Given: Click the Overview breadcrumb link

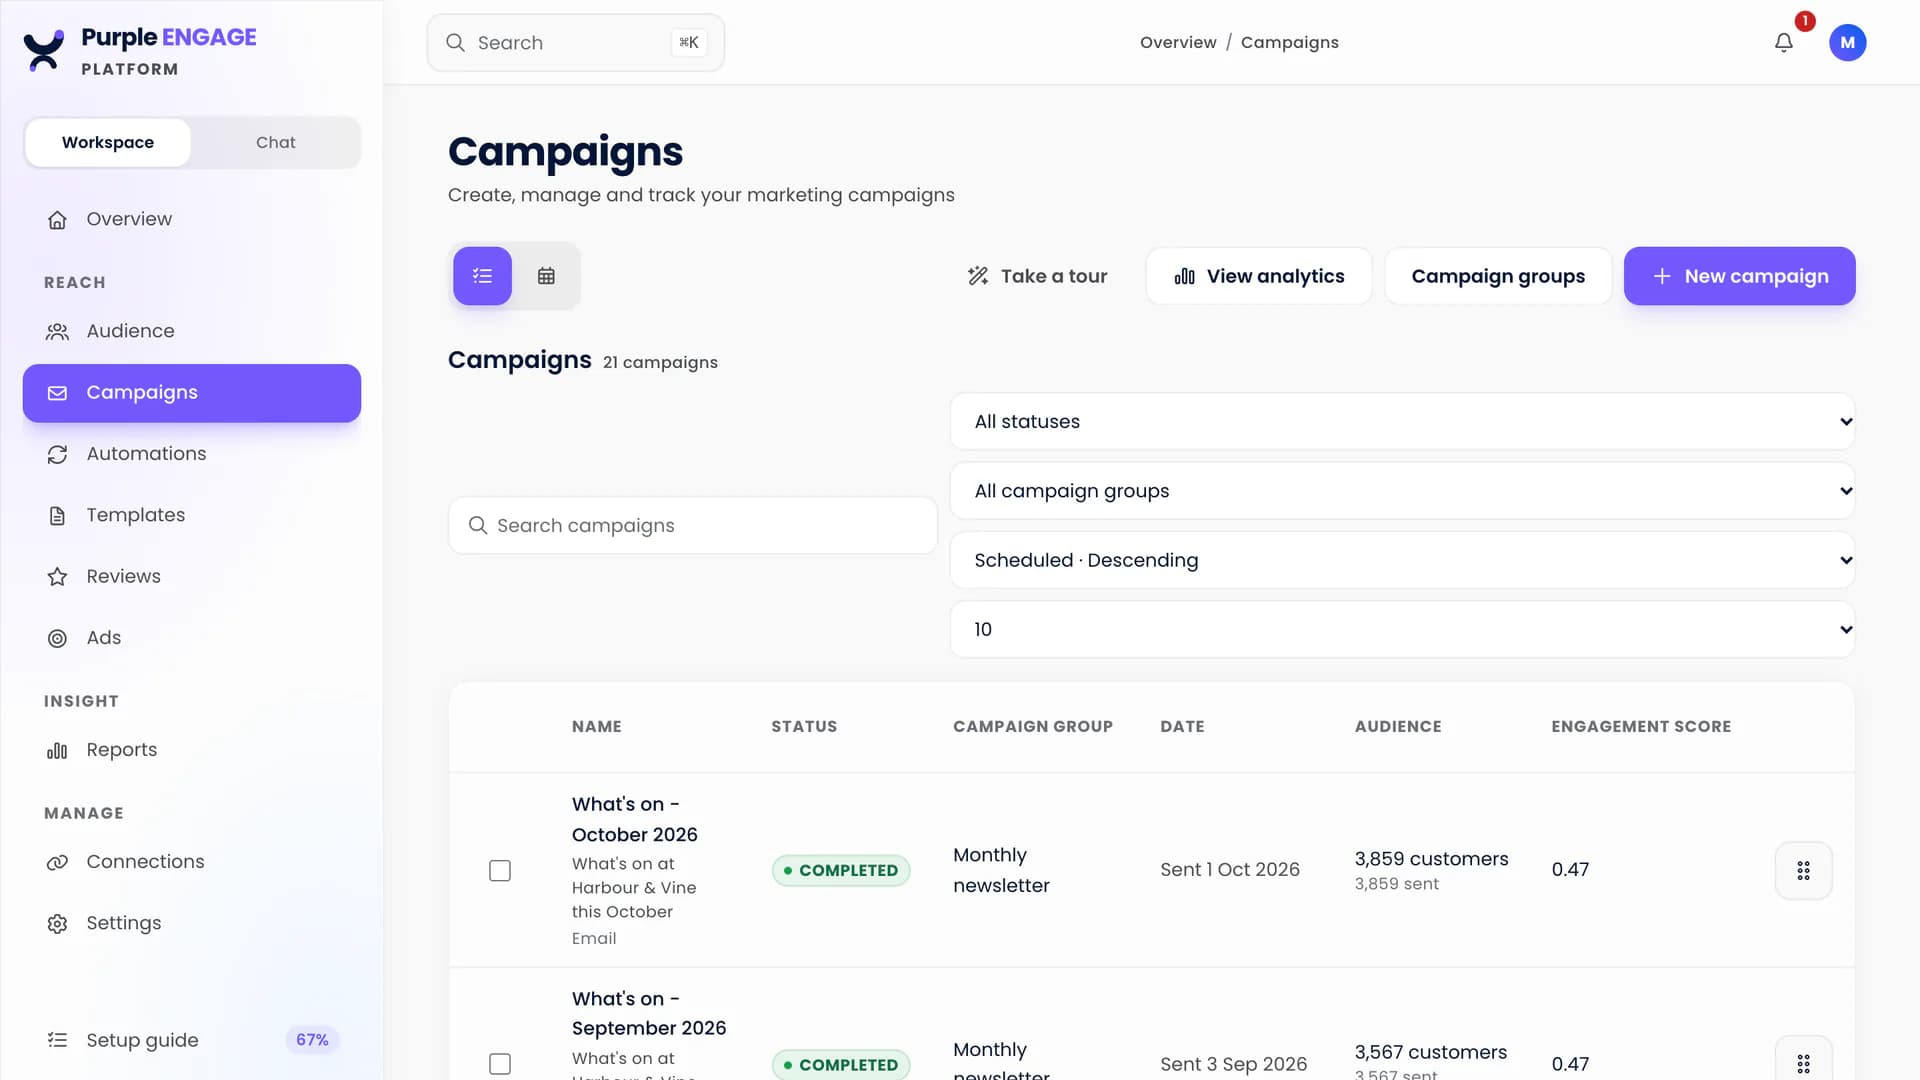Looking at the screenshot, I should point(1178,42).
